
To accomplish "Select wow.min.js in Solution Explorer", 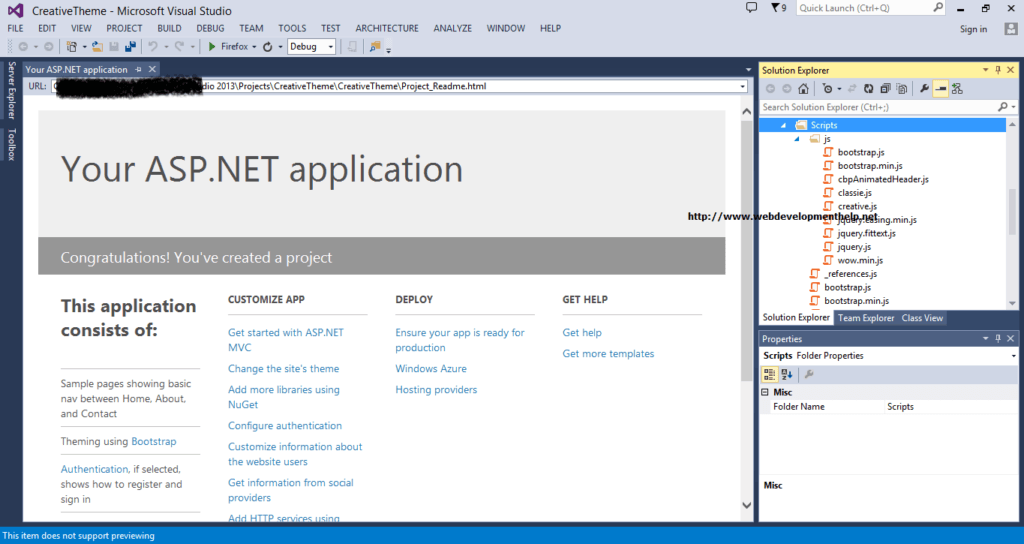I will tap(860, 261).
